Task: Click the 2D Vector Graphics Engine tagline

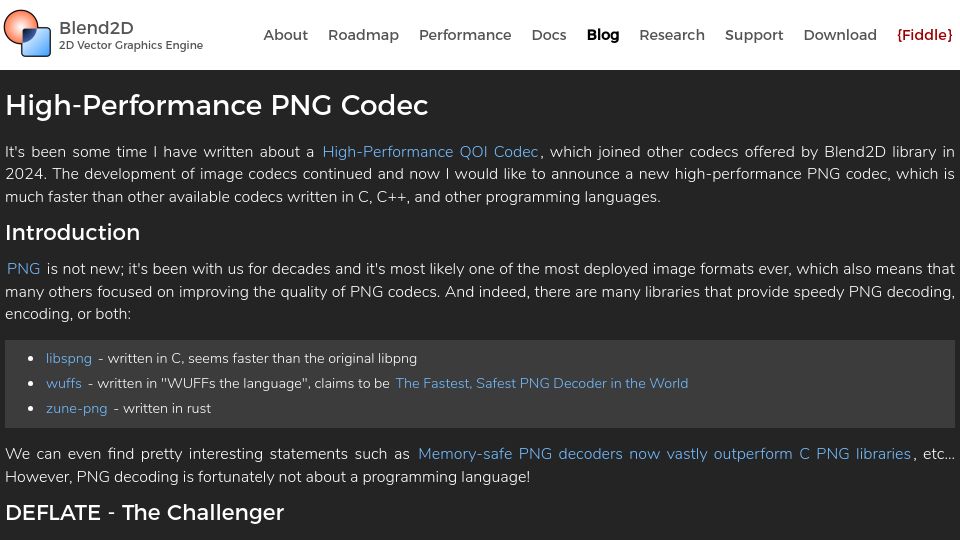Action: click(x=130, y=45)
